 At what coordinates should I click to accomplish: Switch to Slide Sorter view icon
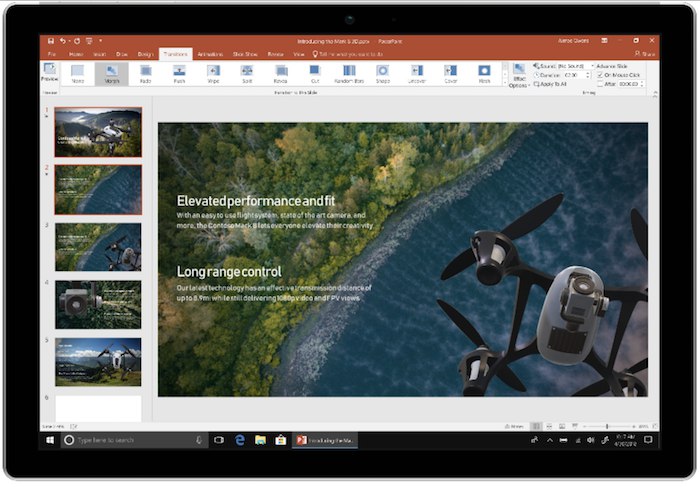point(550,426)
